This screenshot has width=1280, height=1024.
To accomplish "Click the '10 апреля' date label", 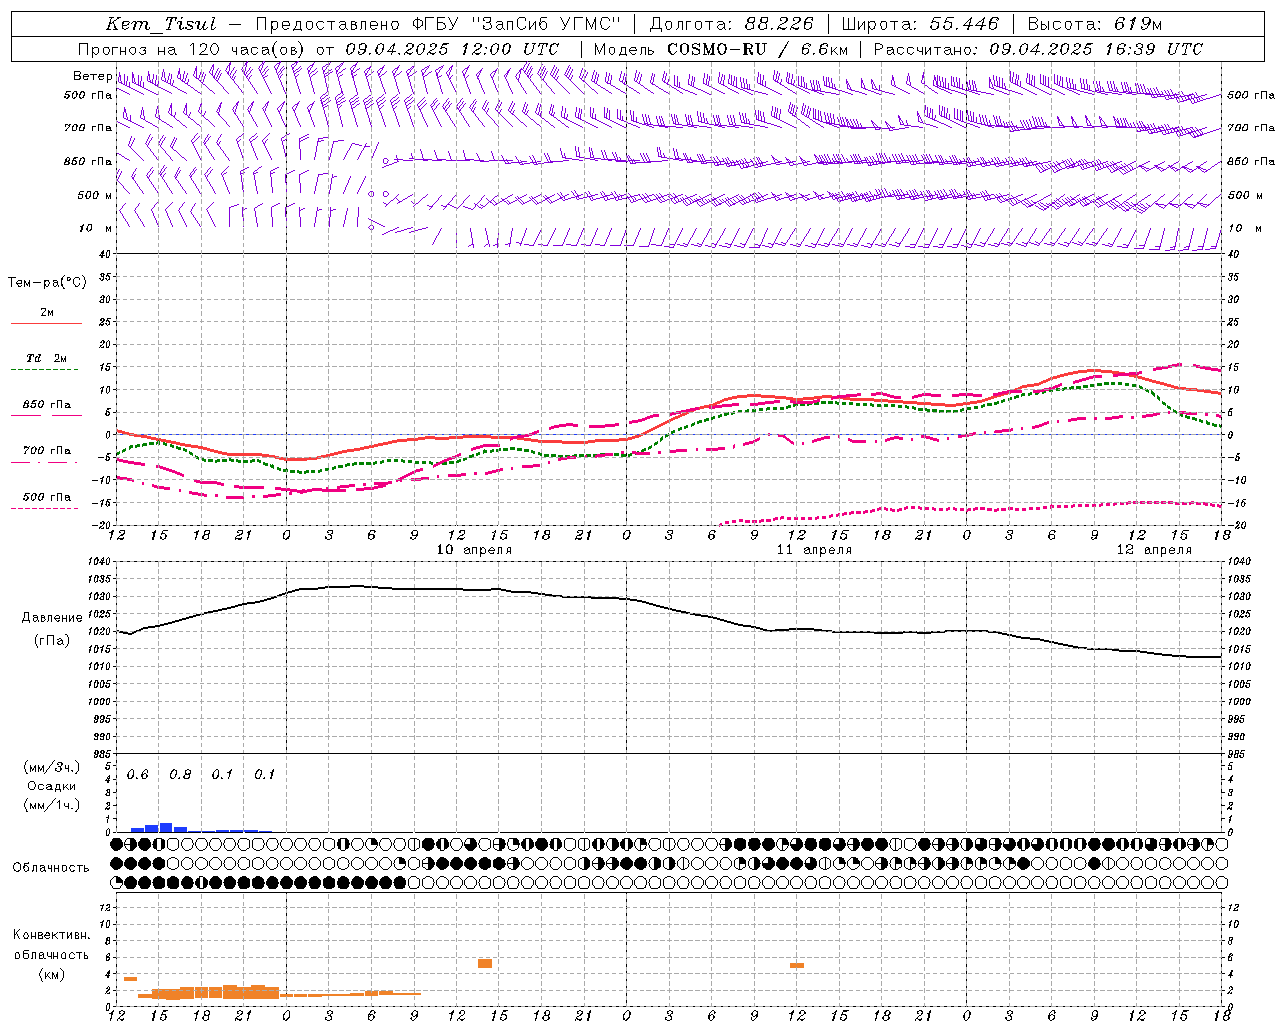I will pyautogui.click(x=474, y=550).
